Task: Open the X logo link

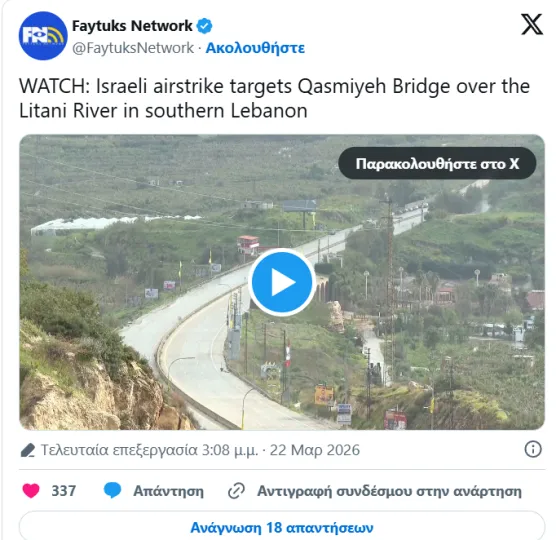Action: [532, 24]
